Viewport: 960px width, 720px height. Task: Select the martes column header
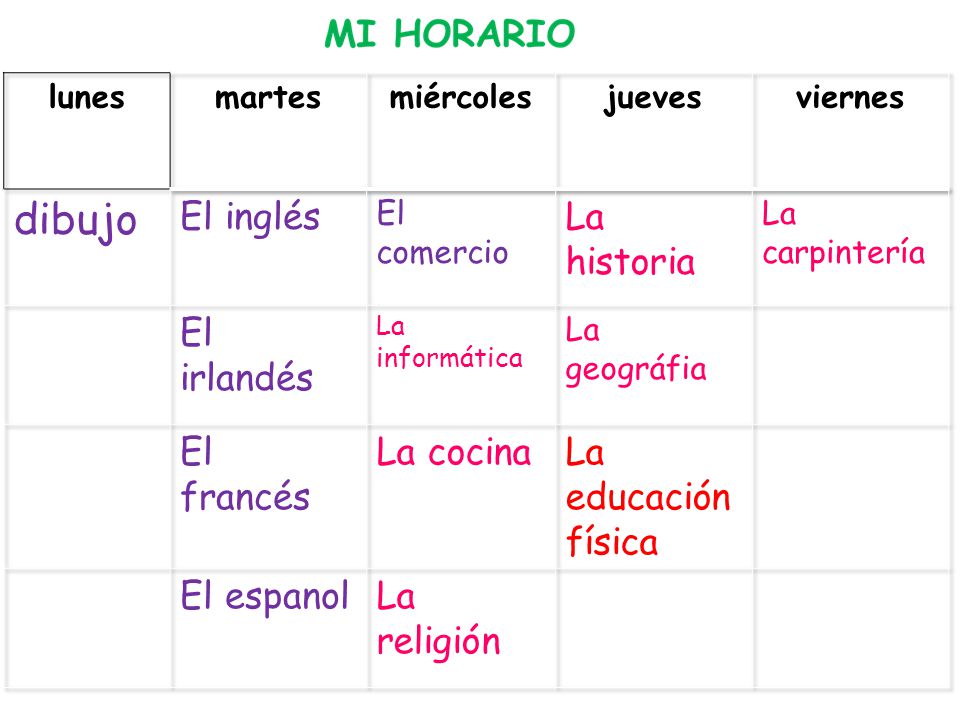click(270, 132)
